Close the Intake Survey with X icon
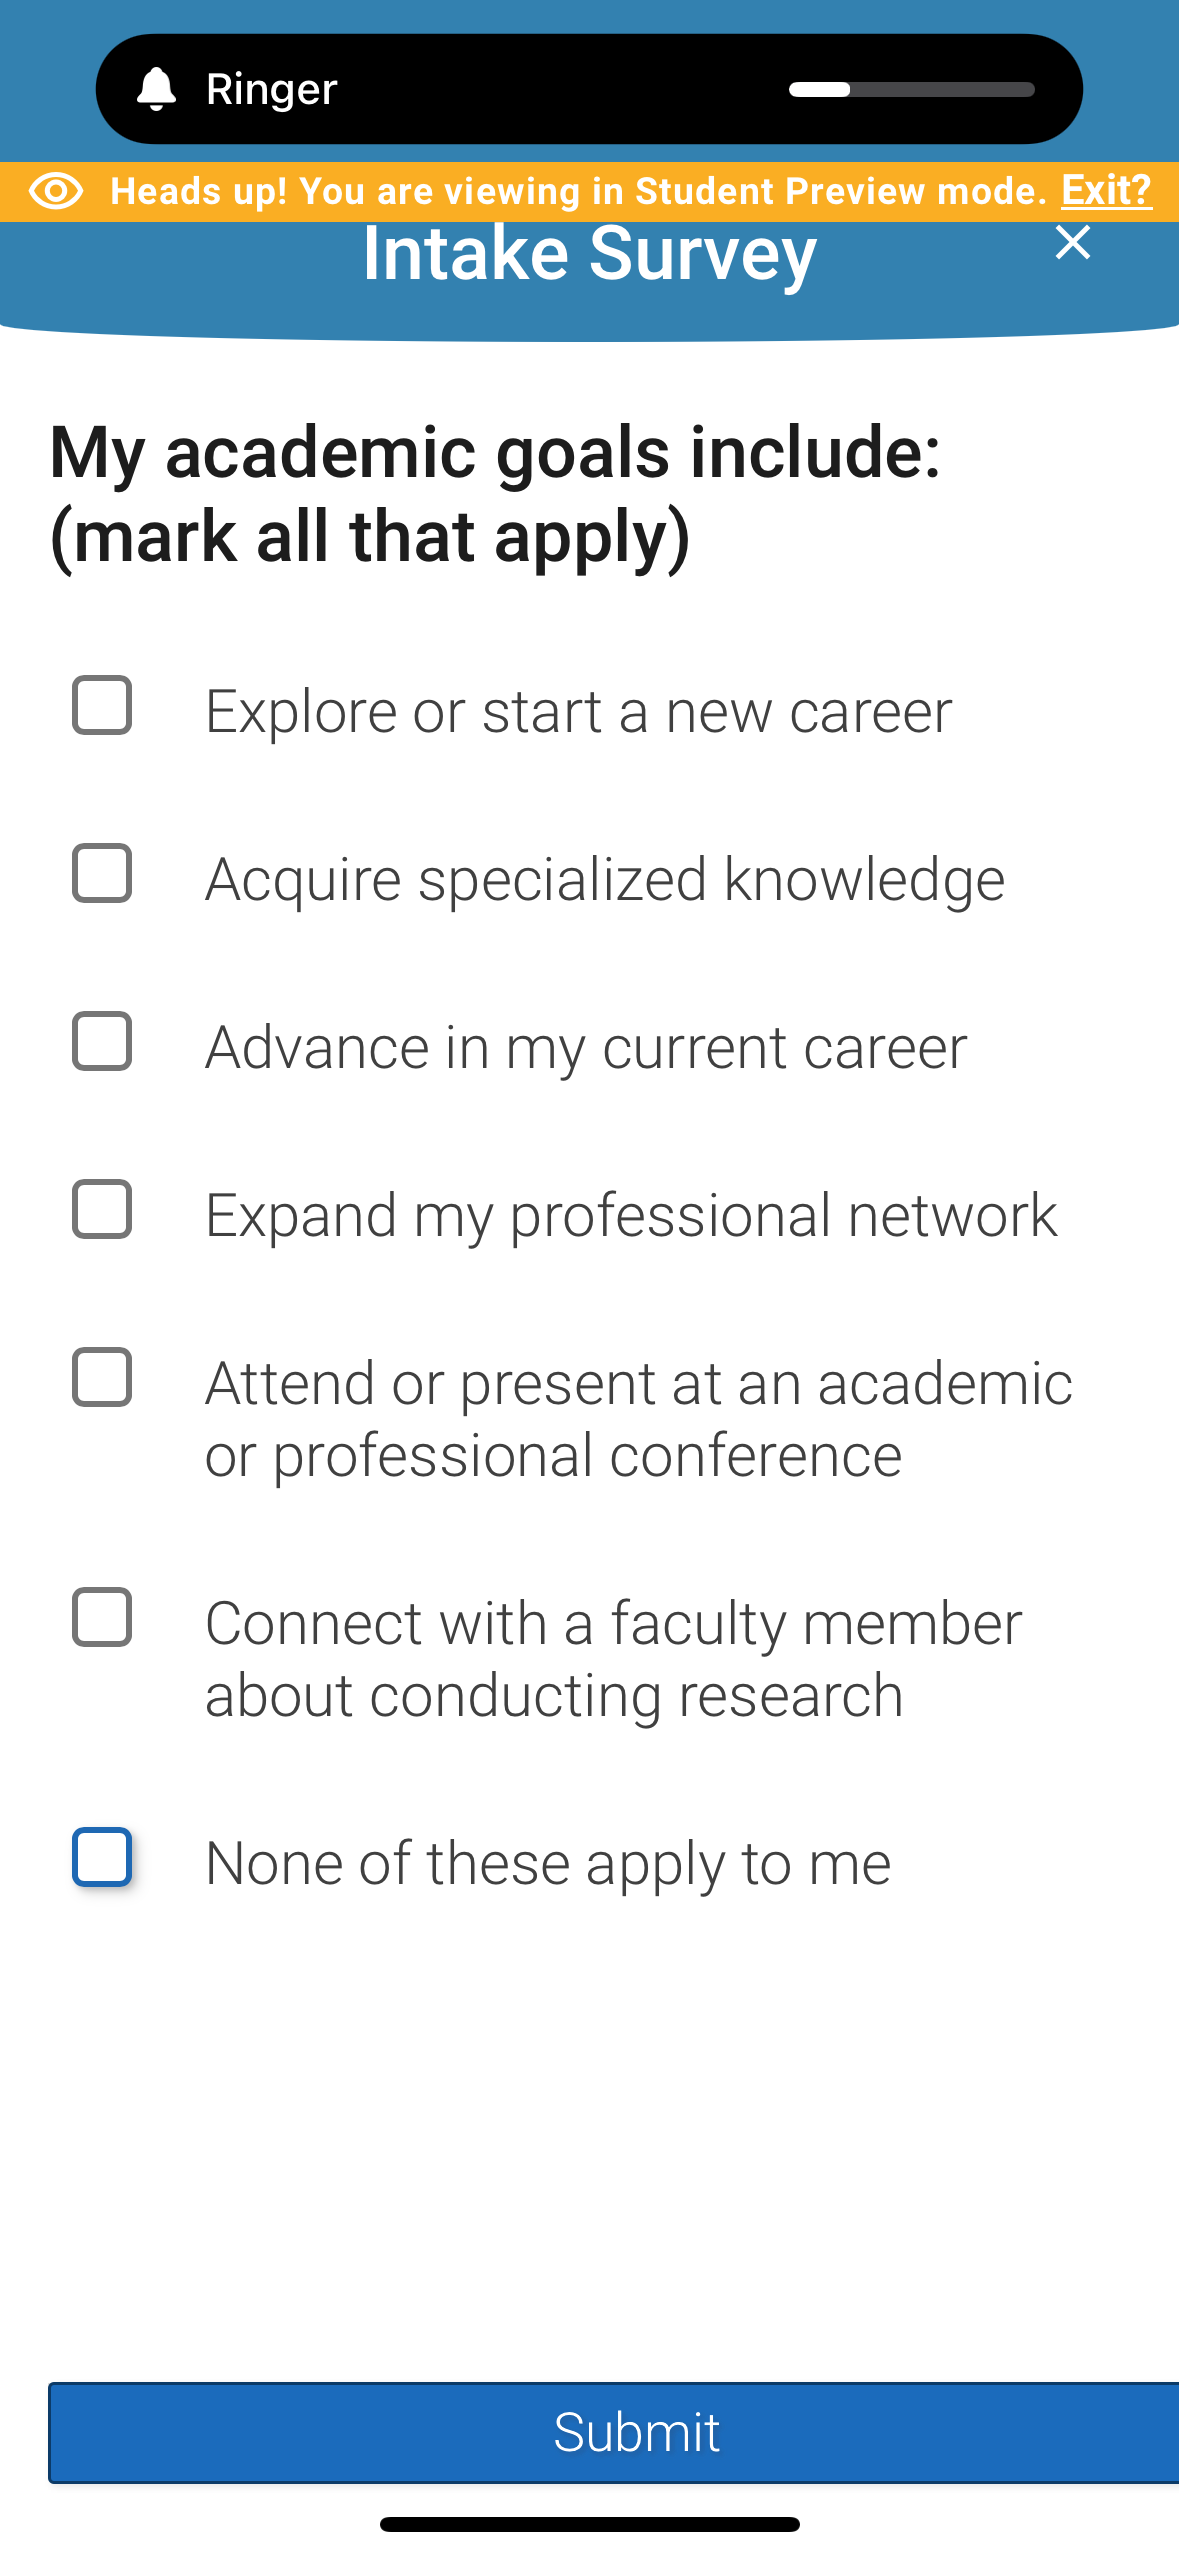Viewport: 1179px width, 2556px height. [1072, 242]
